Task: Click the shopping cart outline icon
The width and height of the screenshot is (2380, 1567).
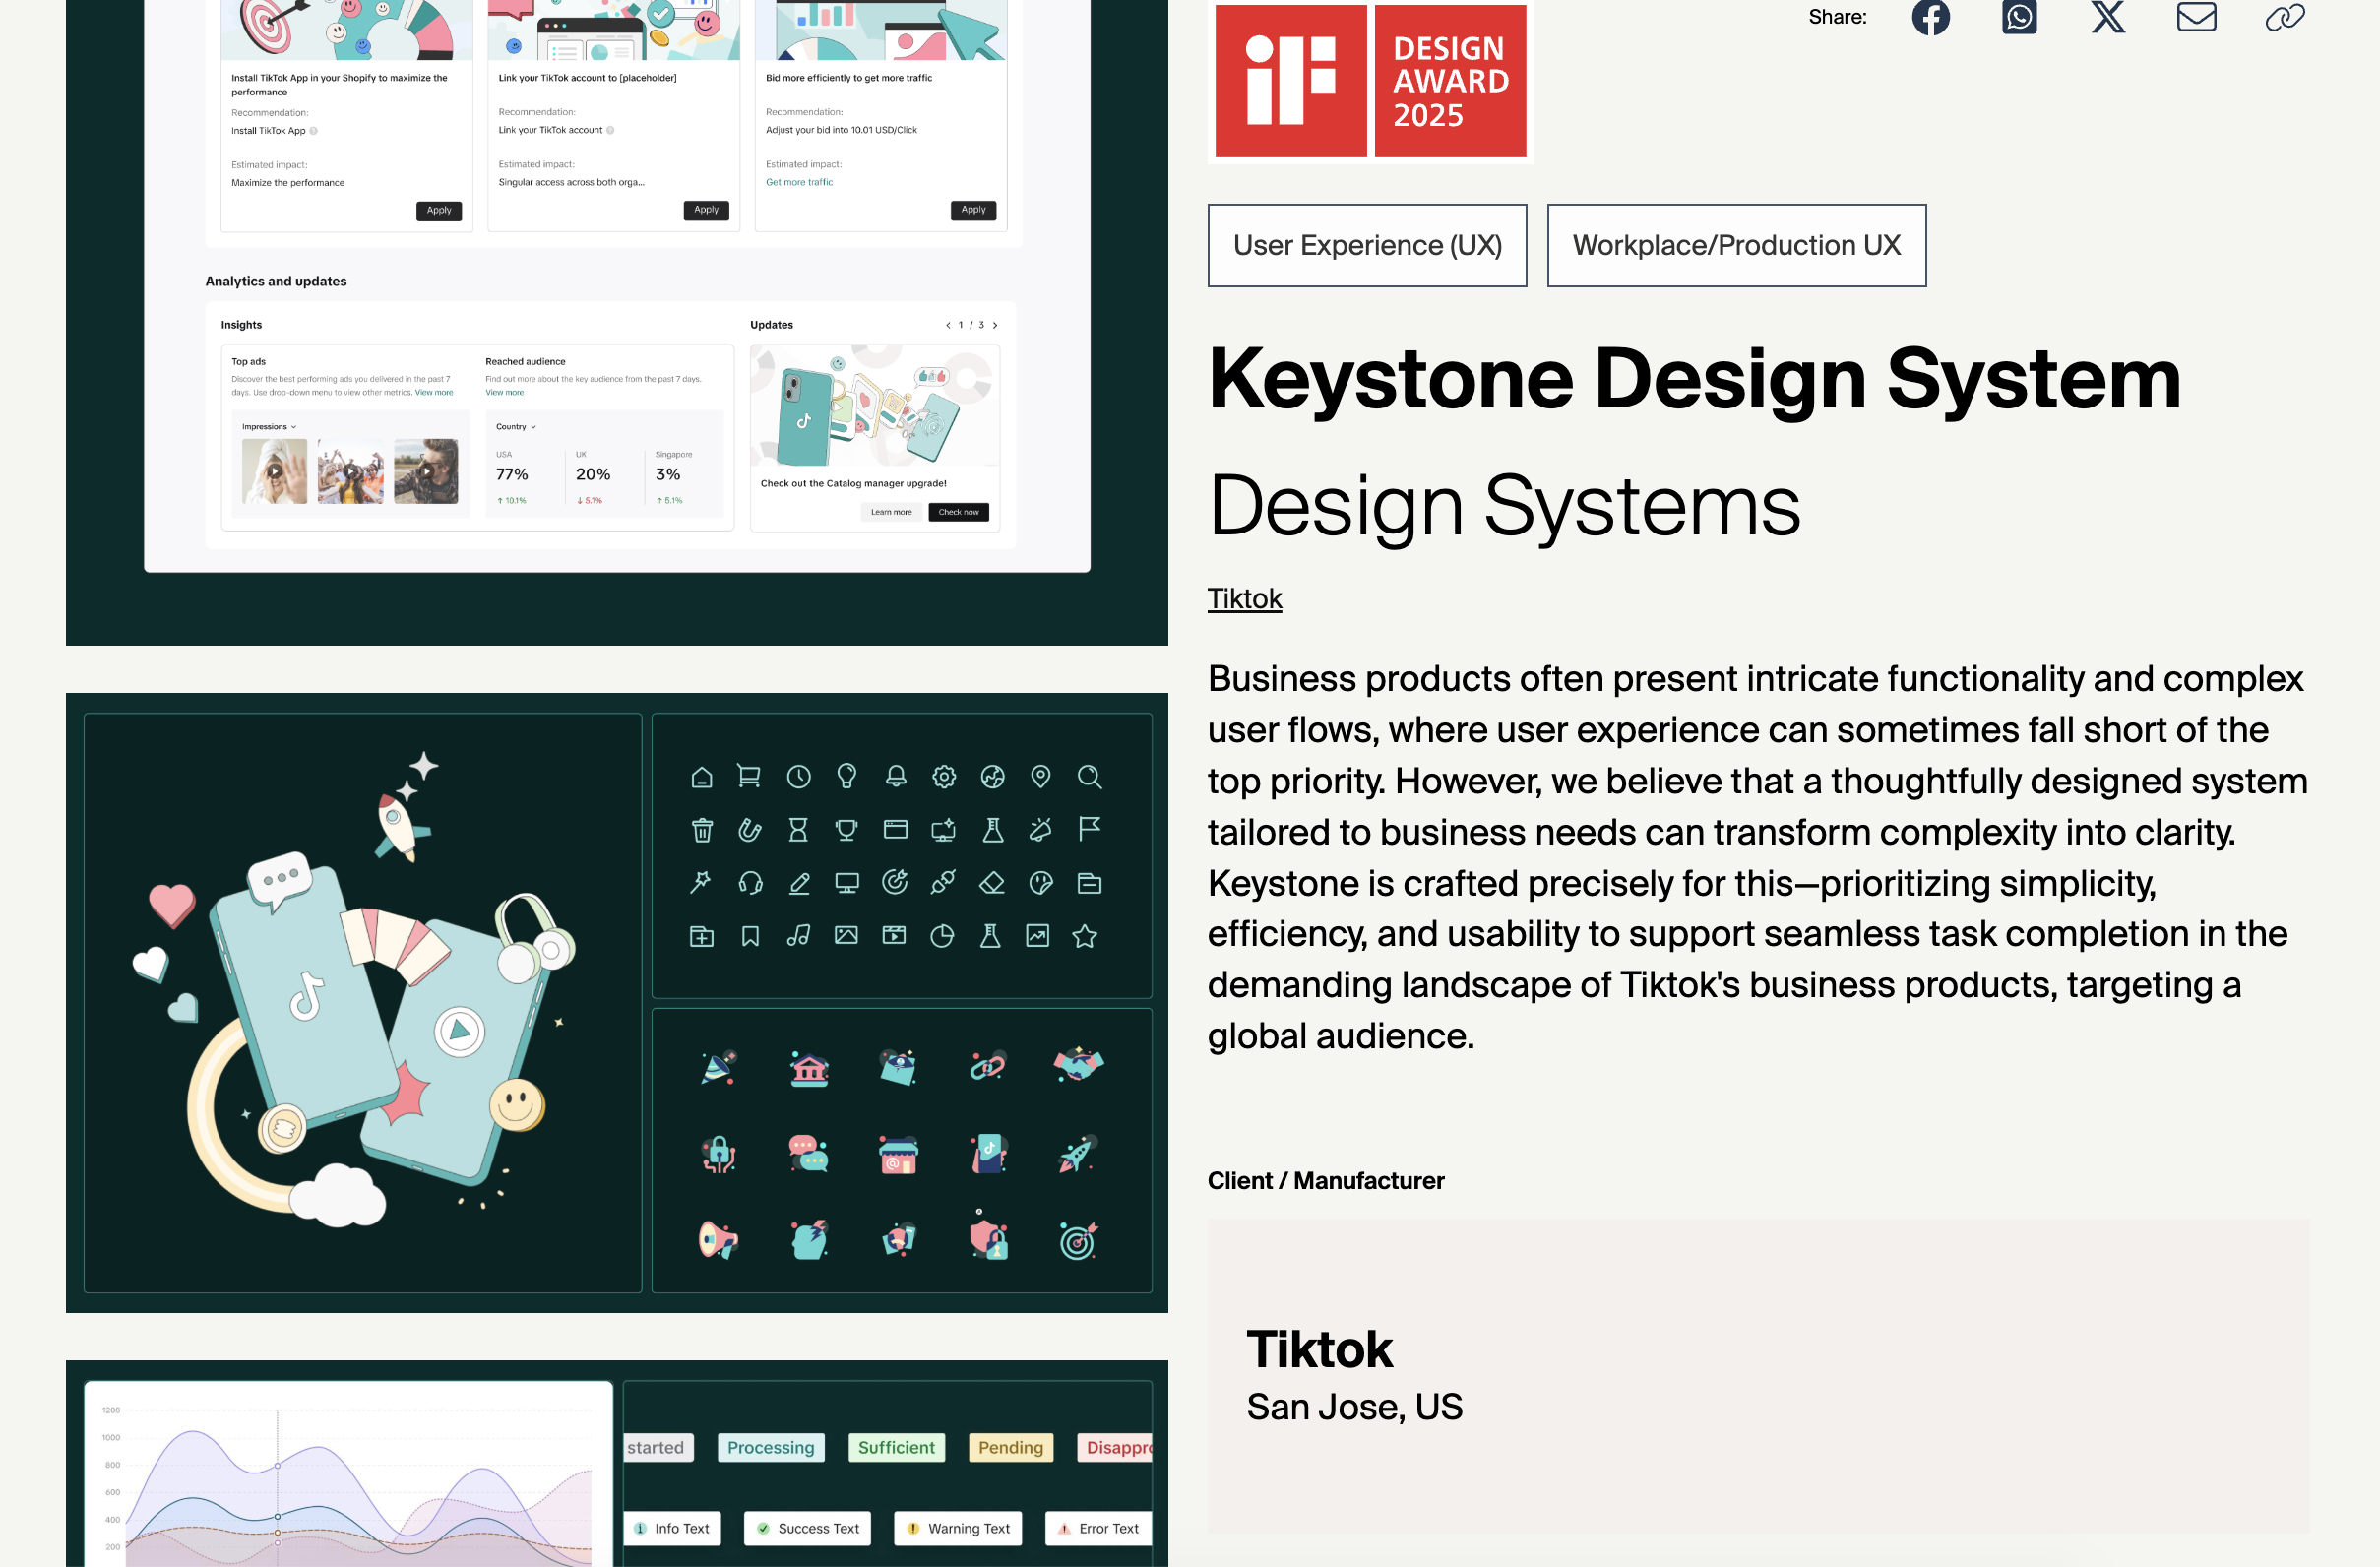Action: click(749, 776)
